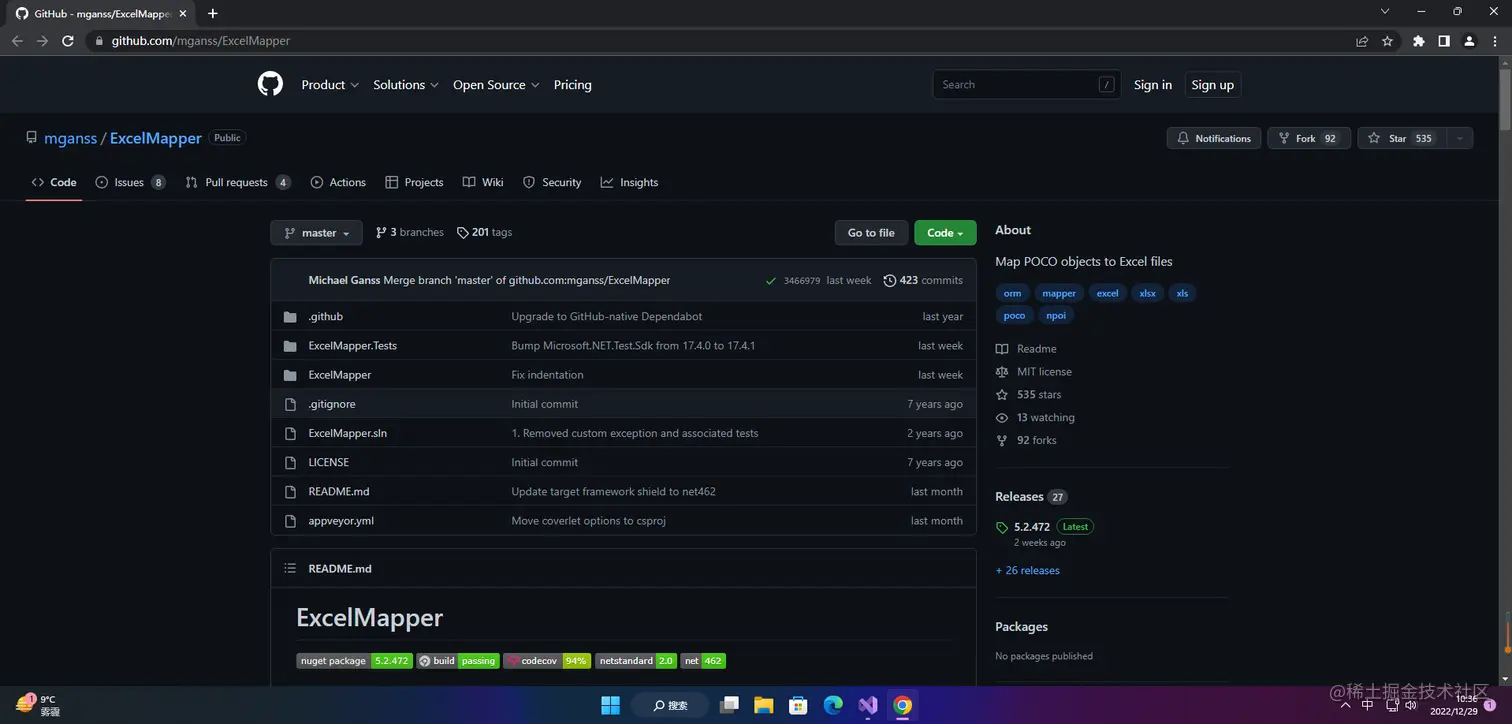Open the LICENSE file
Image resolution: width=1512 pixels, height=724 pixels.
pos(329,462)
